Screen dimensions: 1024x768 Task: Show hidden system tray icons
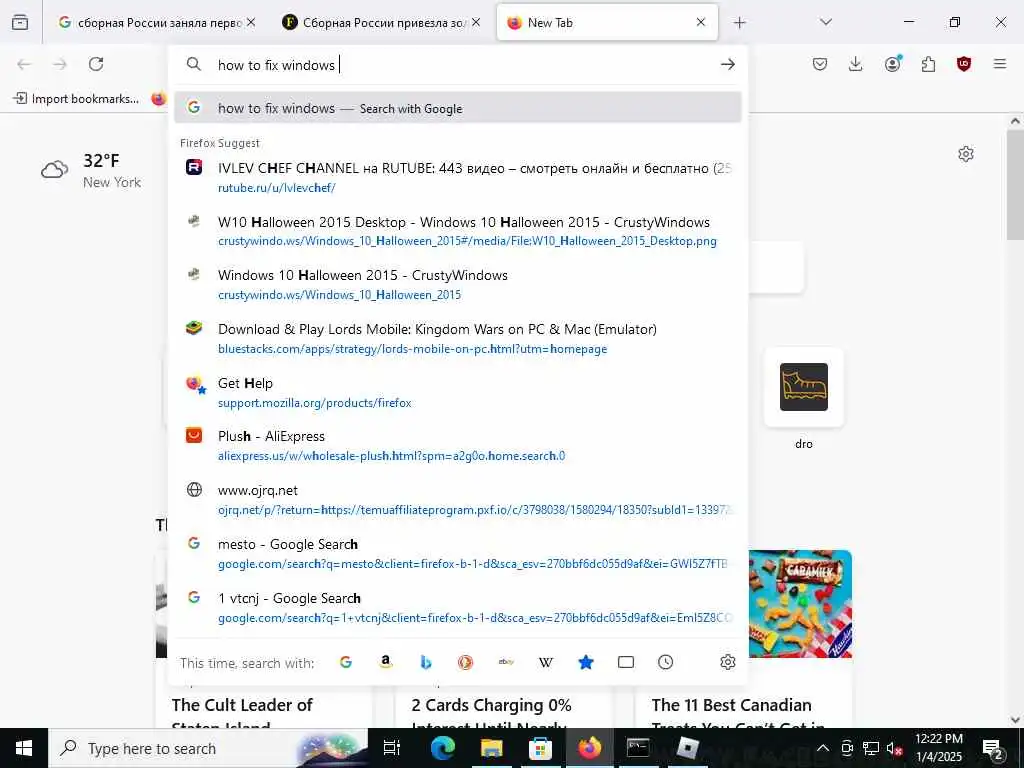(x=823, y=748)
